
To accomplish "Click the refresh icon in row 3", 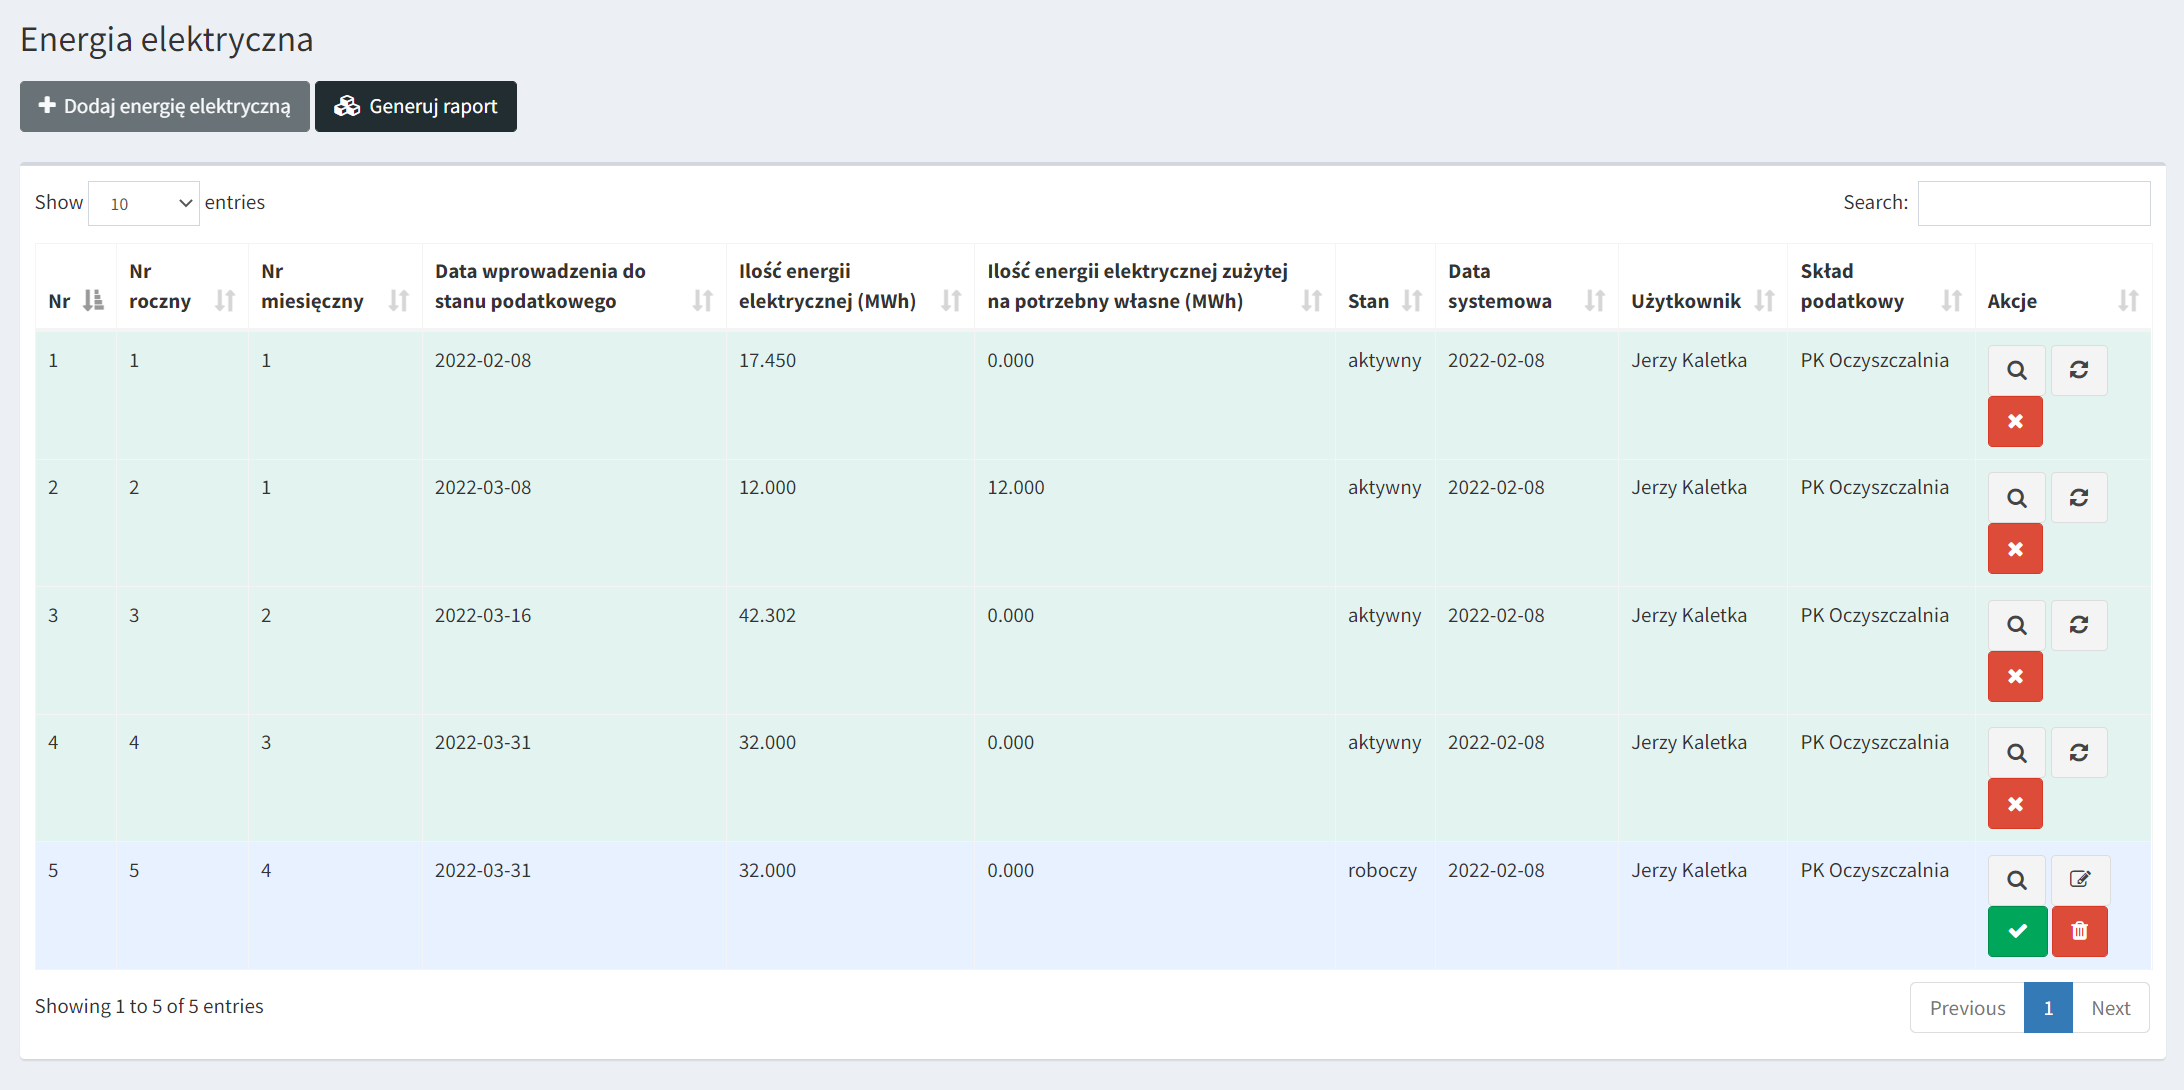I will (2079, 625).
